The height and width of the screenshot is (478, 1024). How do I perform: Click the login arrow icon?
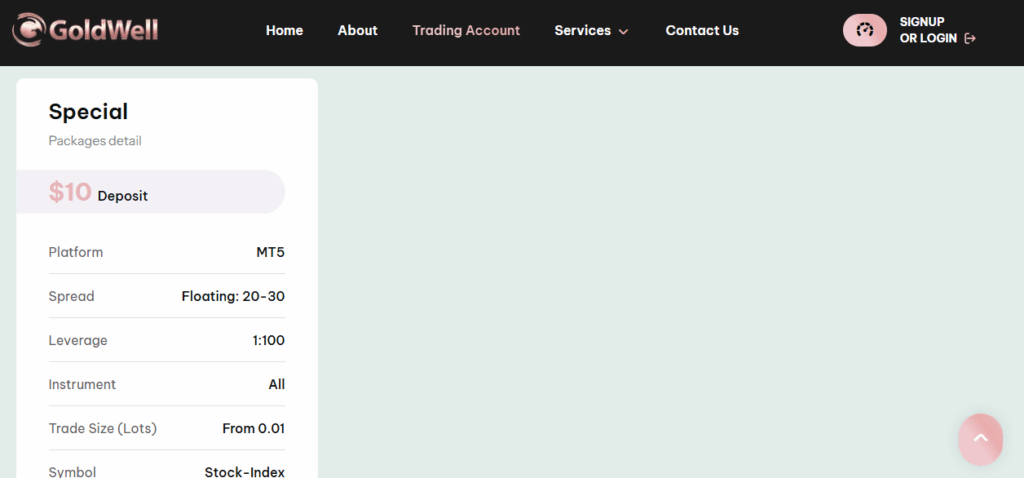coord(970,39)
